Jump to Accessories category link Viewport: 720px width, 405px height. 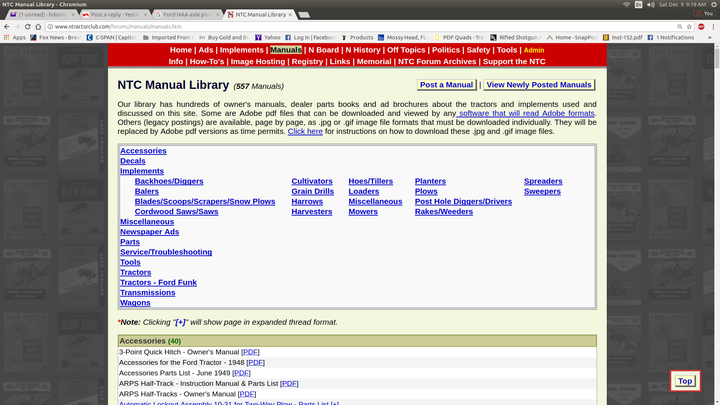pos(143,151)
